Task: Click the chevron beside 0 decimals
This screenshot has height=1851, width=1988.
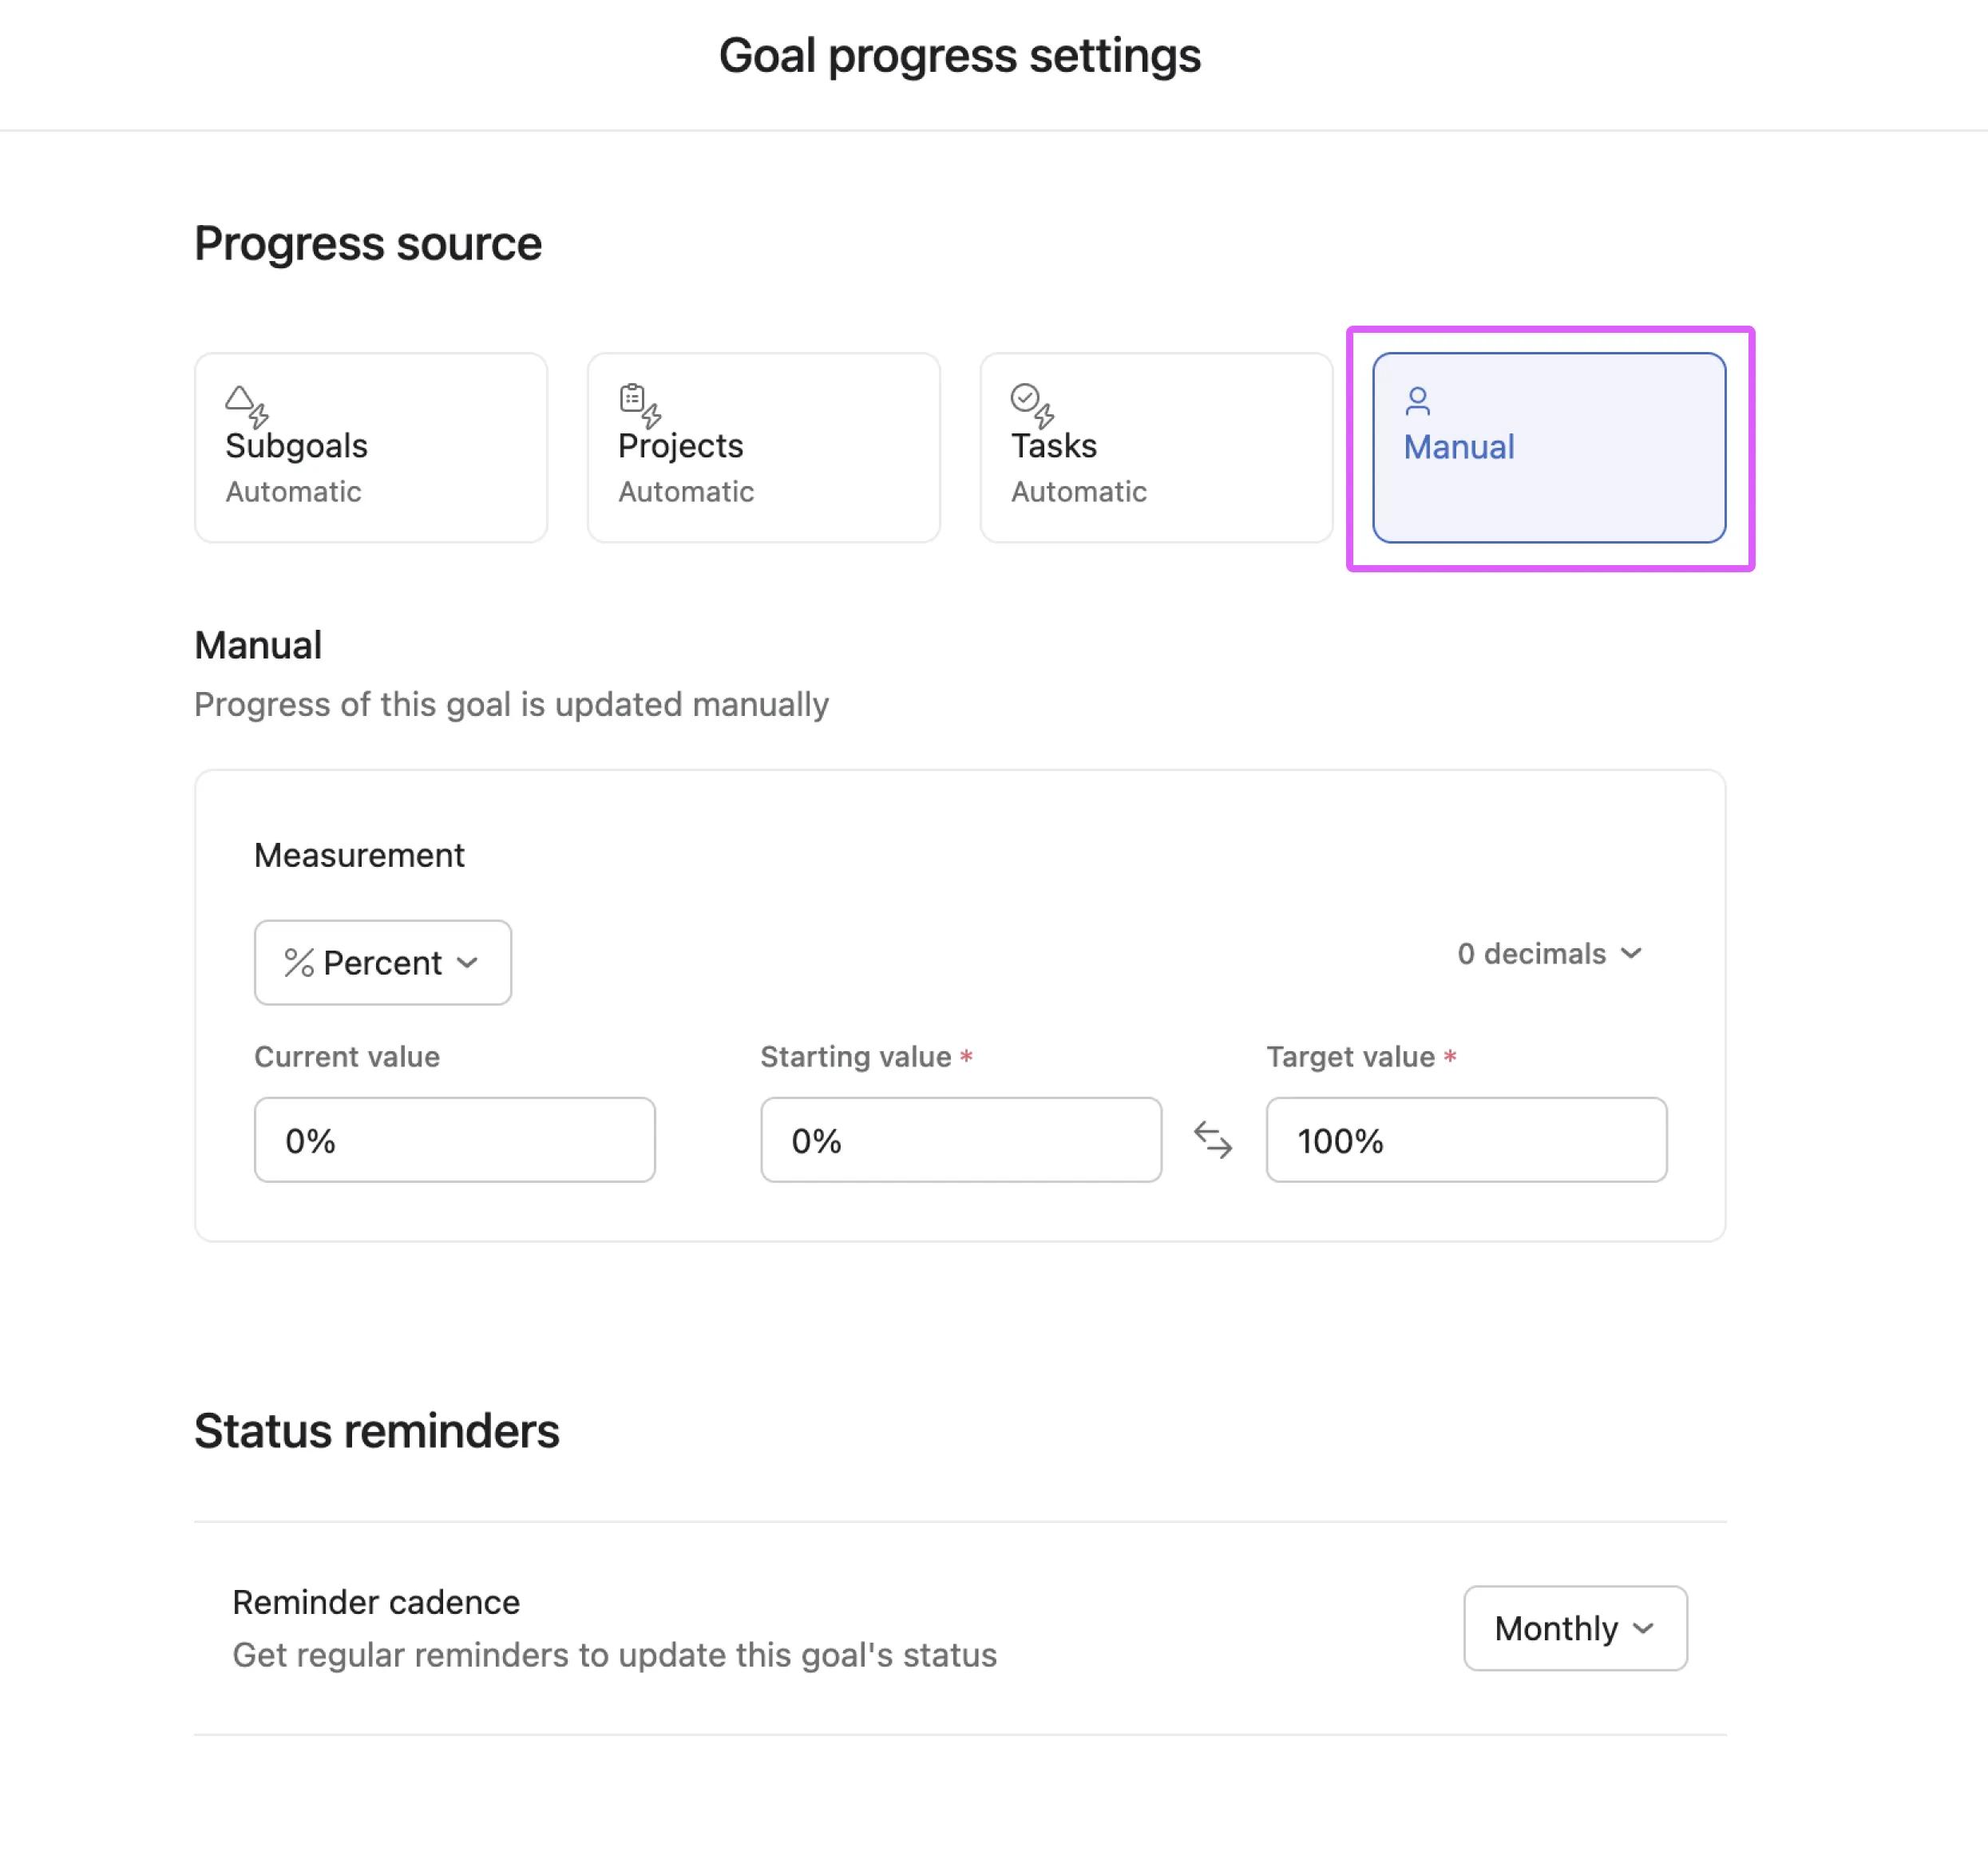Action: [x=1630, y=953]
